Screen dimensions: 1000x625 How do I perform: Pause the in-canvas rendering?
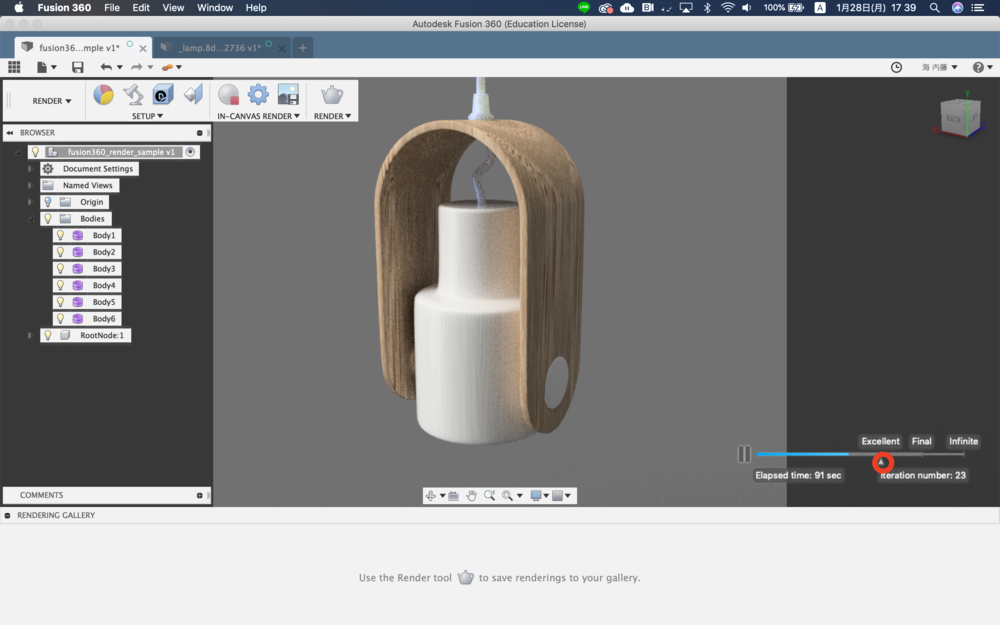point(744,454)
